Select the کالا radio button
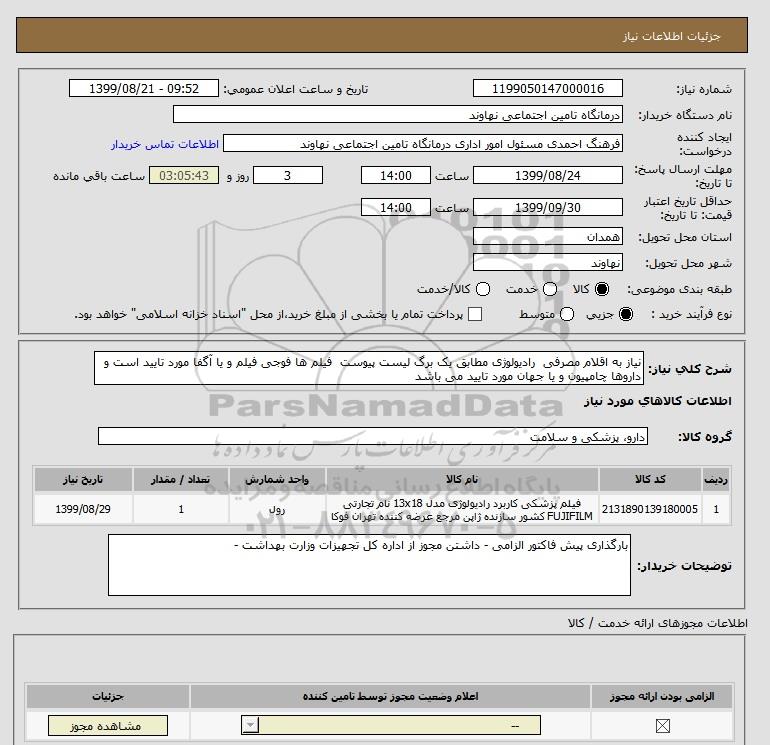Viewport: 770px width, 745px height. (x=602, y=289)
